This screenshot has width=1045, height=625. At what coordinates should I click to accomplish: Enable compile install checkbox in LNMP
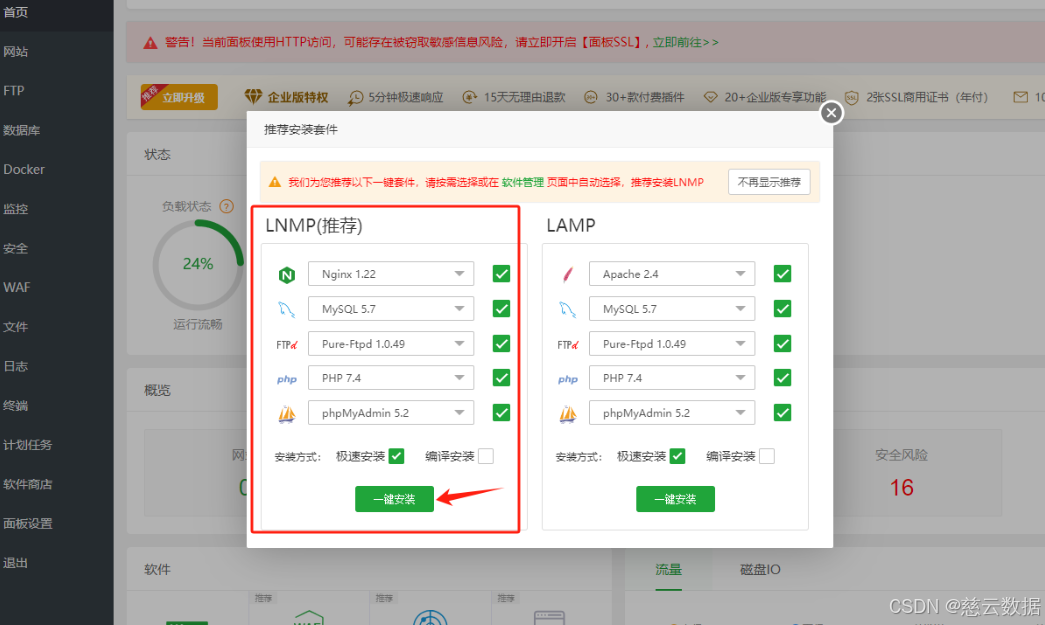(486, 456)
